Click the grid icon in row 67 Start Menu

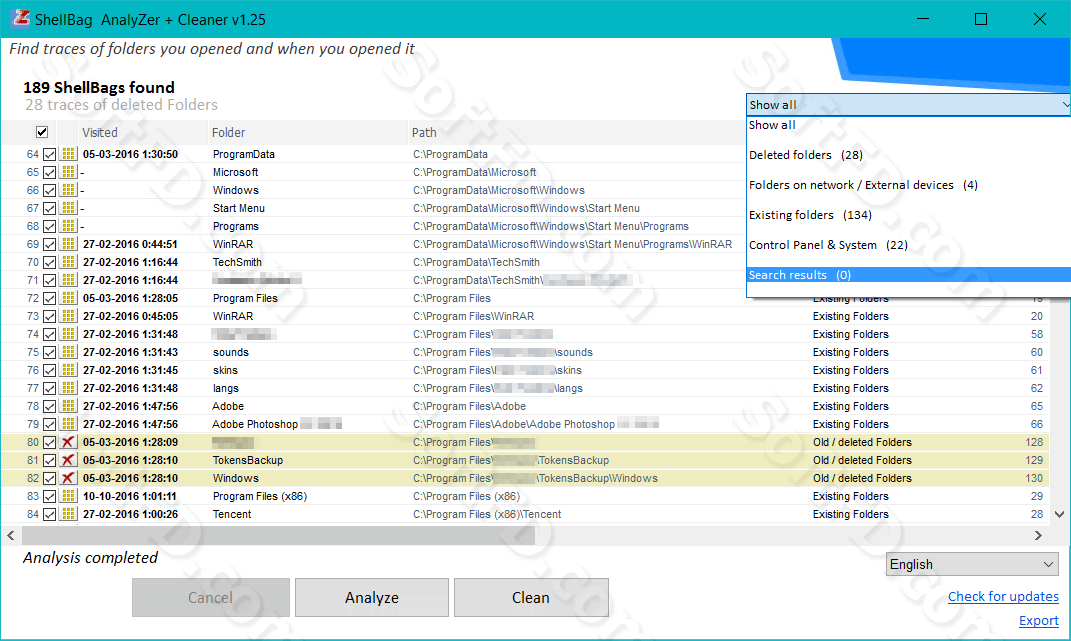(68, 208)
